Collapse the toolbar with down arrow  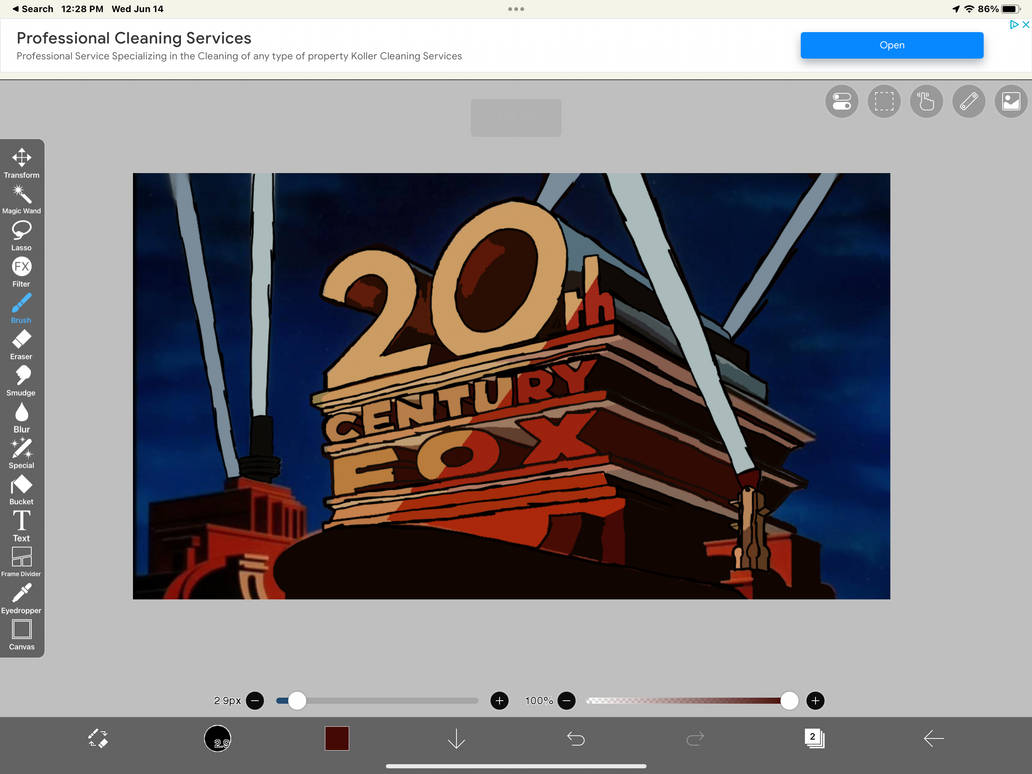[x=456, y=738]
